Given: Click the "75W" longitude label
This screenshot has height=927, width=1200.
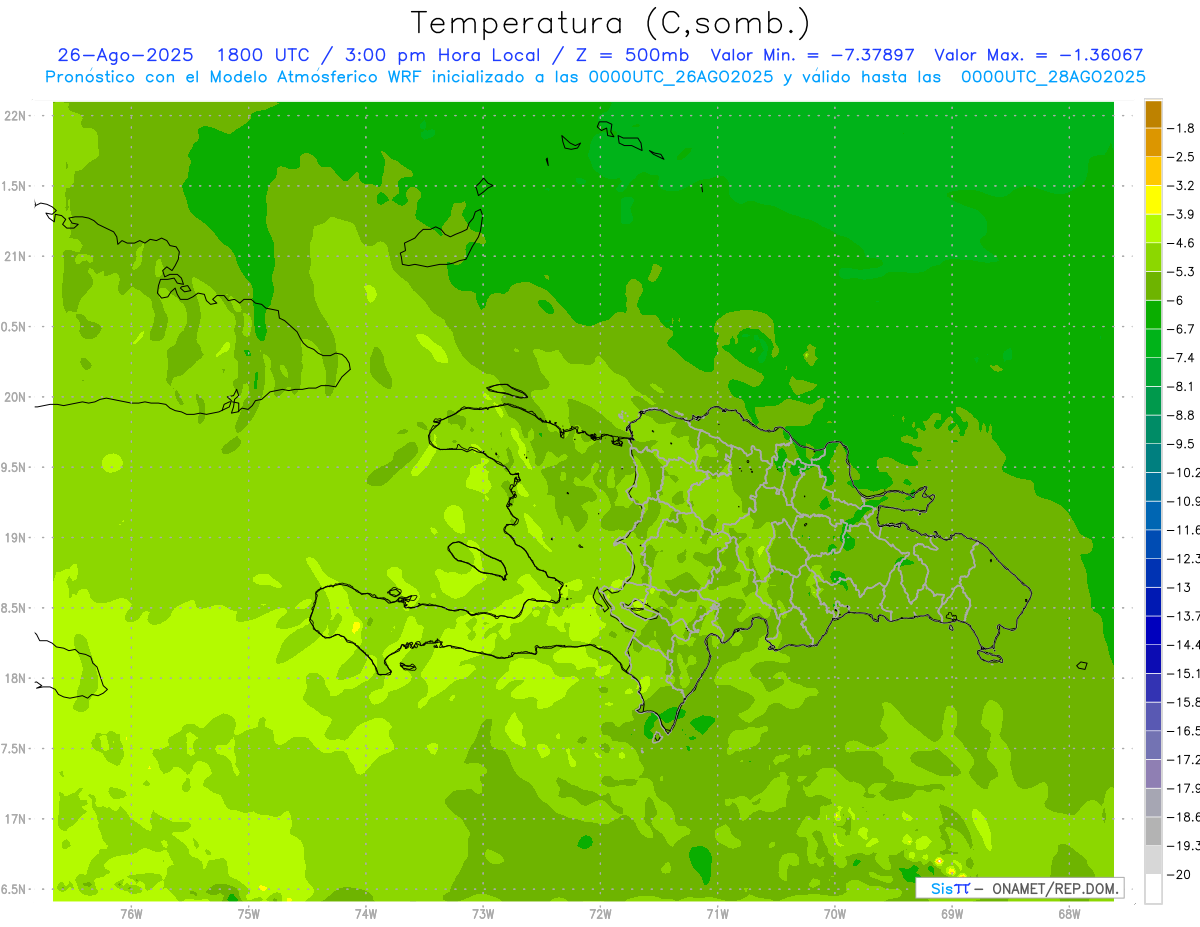Looking at the screenshot, I should click(249, 913).
